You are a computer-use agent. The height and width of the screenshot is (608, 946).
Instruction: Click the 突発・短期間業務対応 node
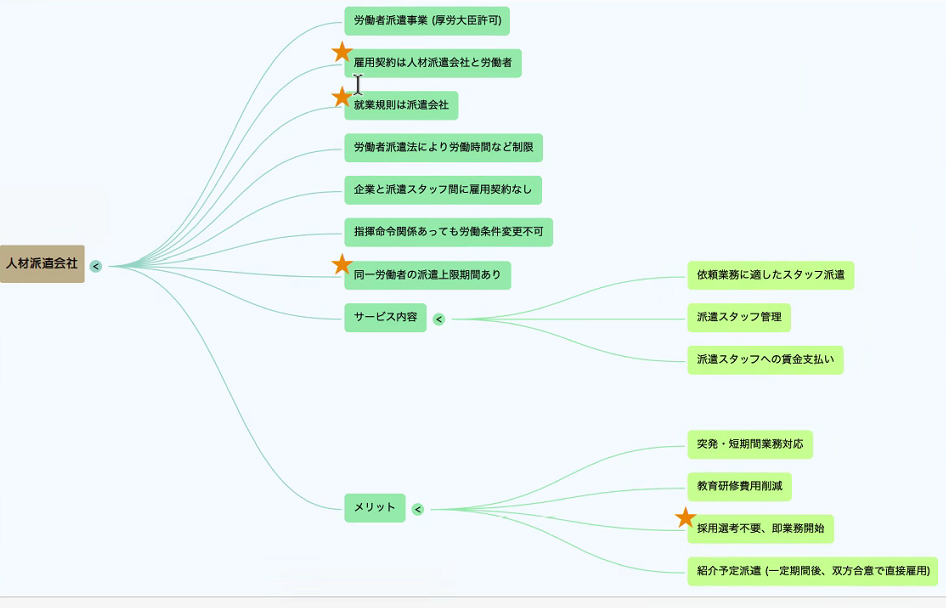click(x=749, y=444)
